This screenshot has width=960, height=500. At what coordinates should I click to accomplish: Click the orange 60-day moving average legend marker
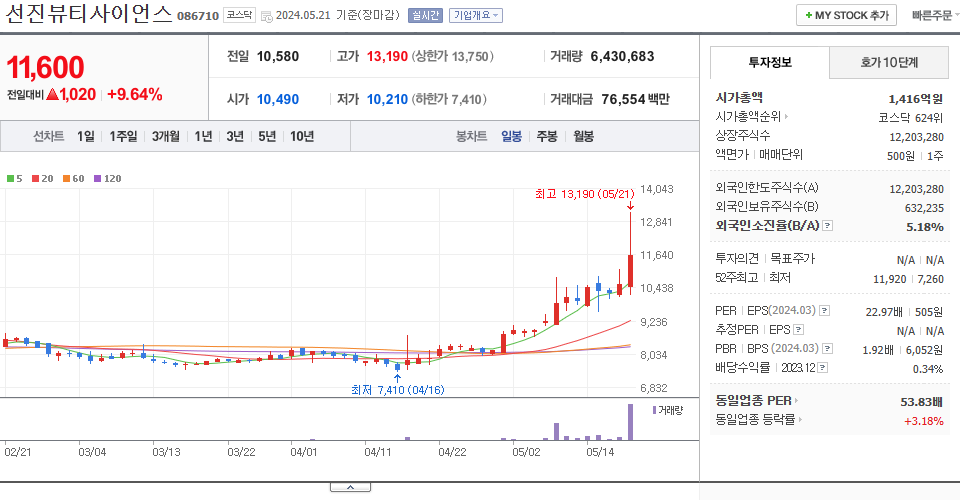point(66,179)
